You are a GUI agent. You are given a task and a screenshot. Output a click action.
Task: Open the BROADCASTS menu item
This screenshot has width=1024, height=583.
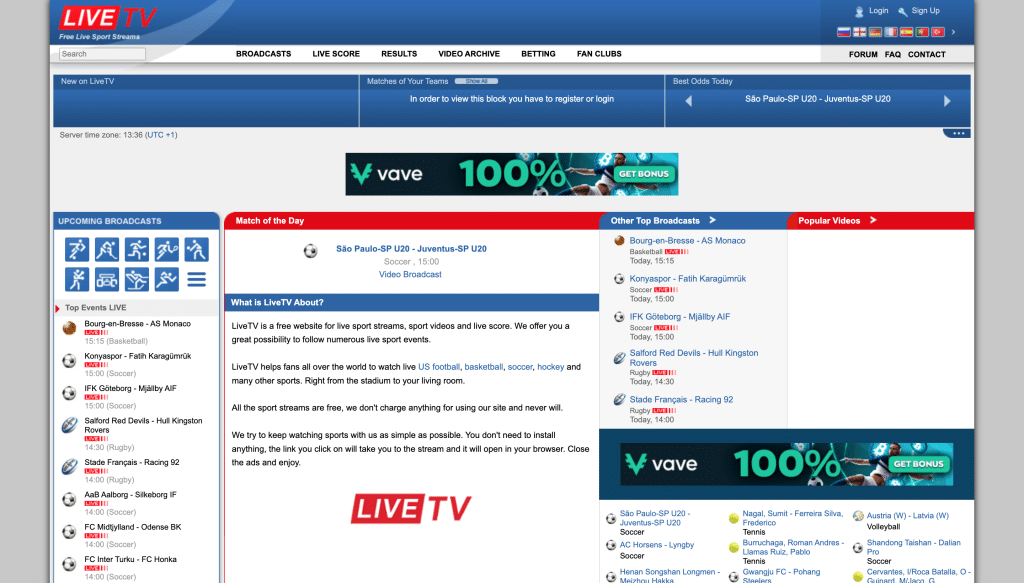click(x=264, y=54)
